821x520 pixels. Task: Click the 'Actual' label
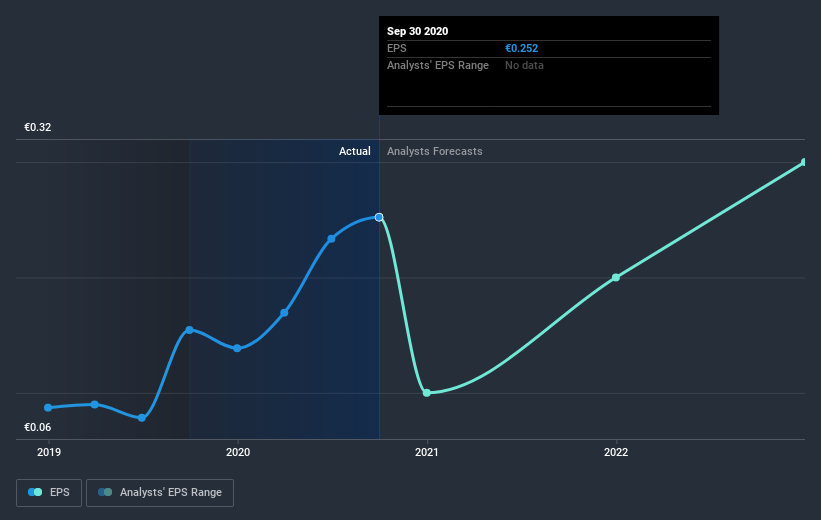point(354,151)
